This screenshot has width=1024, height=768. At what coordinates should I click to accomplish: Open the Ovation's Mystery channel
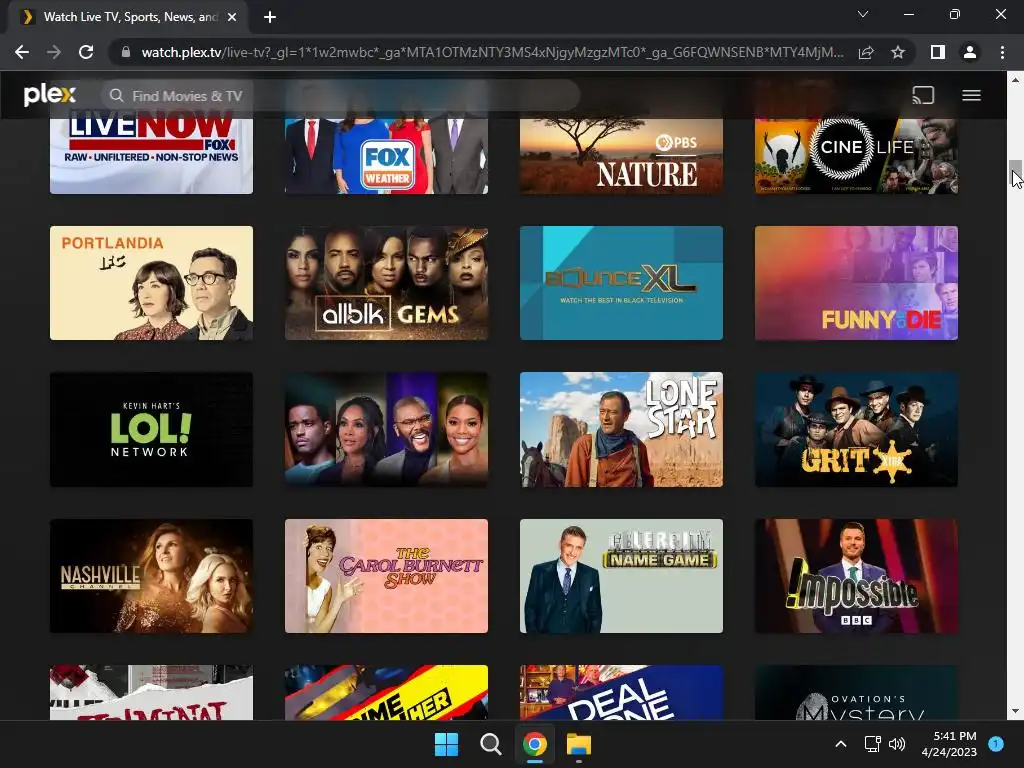pos(857,693)
